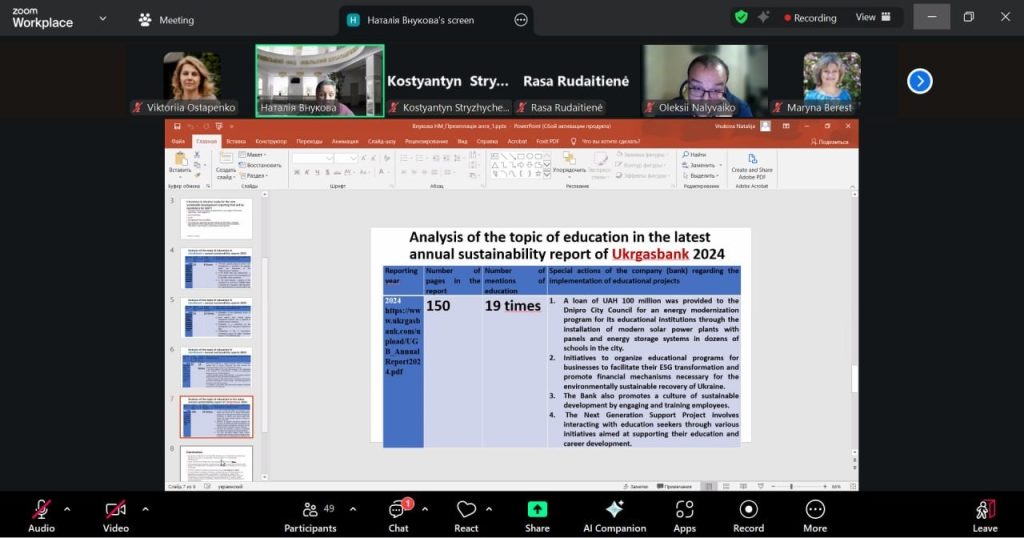Viewport: 1024px width, 538px height.
Task: Show next participants with arrow button
Action: 919,81
